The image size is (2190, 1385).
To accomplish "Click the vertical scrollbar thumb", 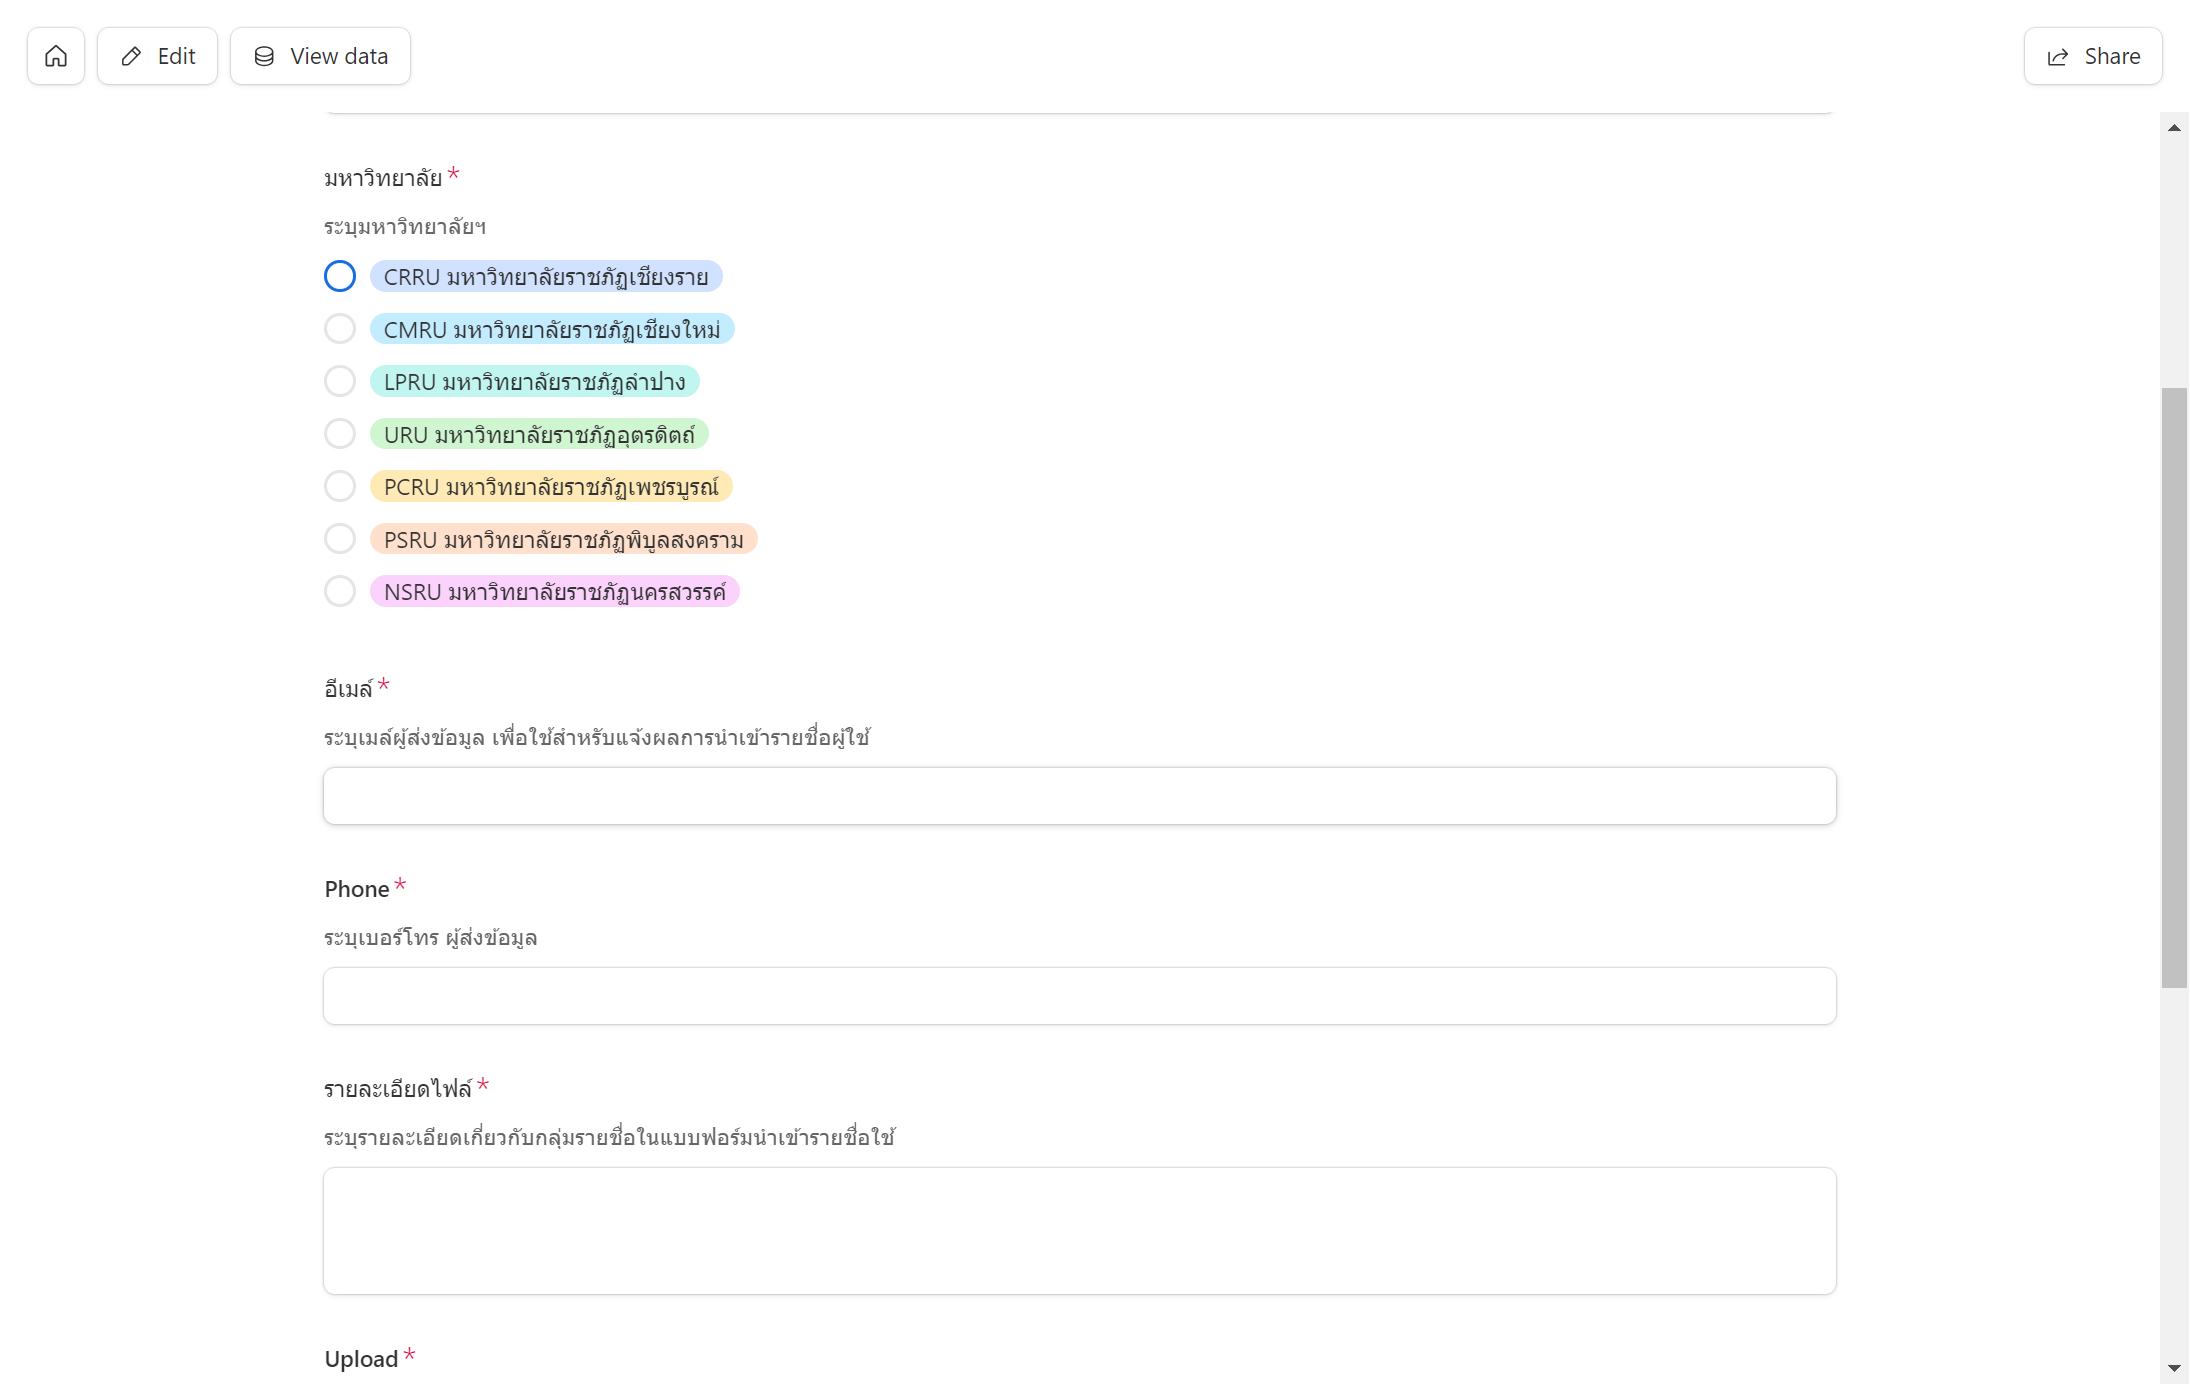I will (2174, 688).
